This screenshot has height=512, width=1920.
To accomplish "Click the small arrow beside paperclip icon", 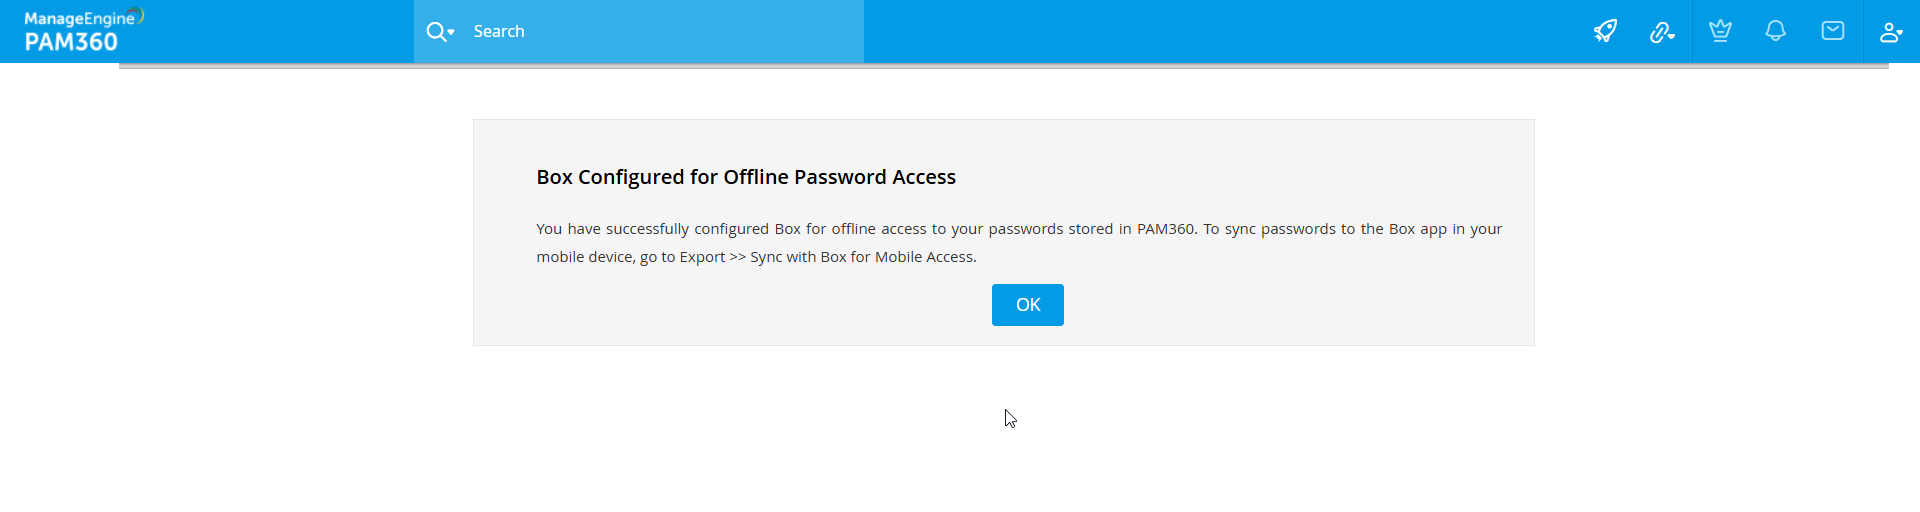I will 1671,36.
